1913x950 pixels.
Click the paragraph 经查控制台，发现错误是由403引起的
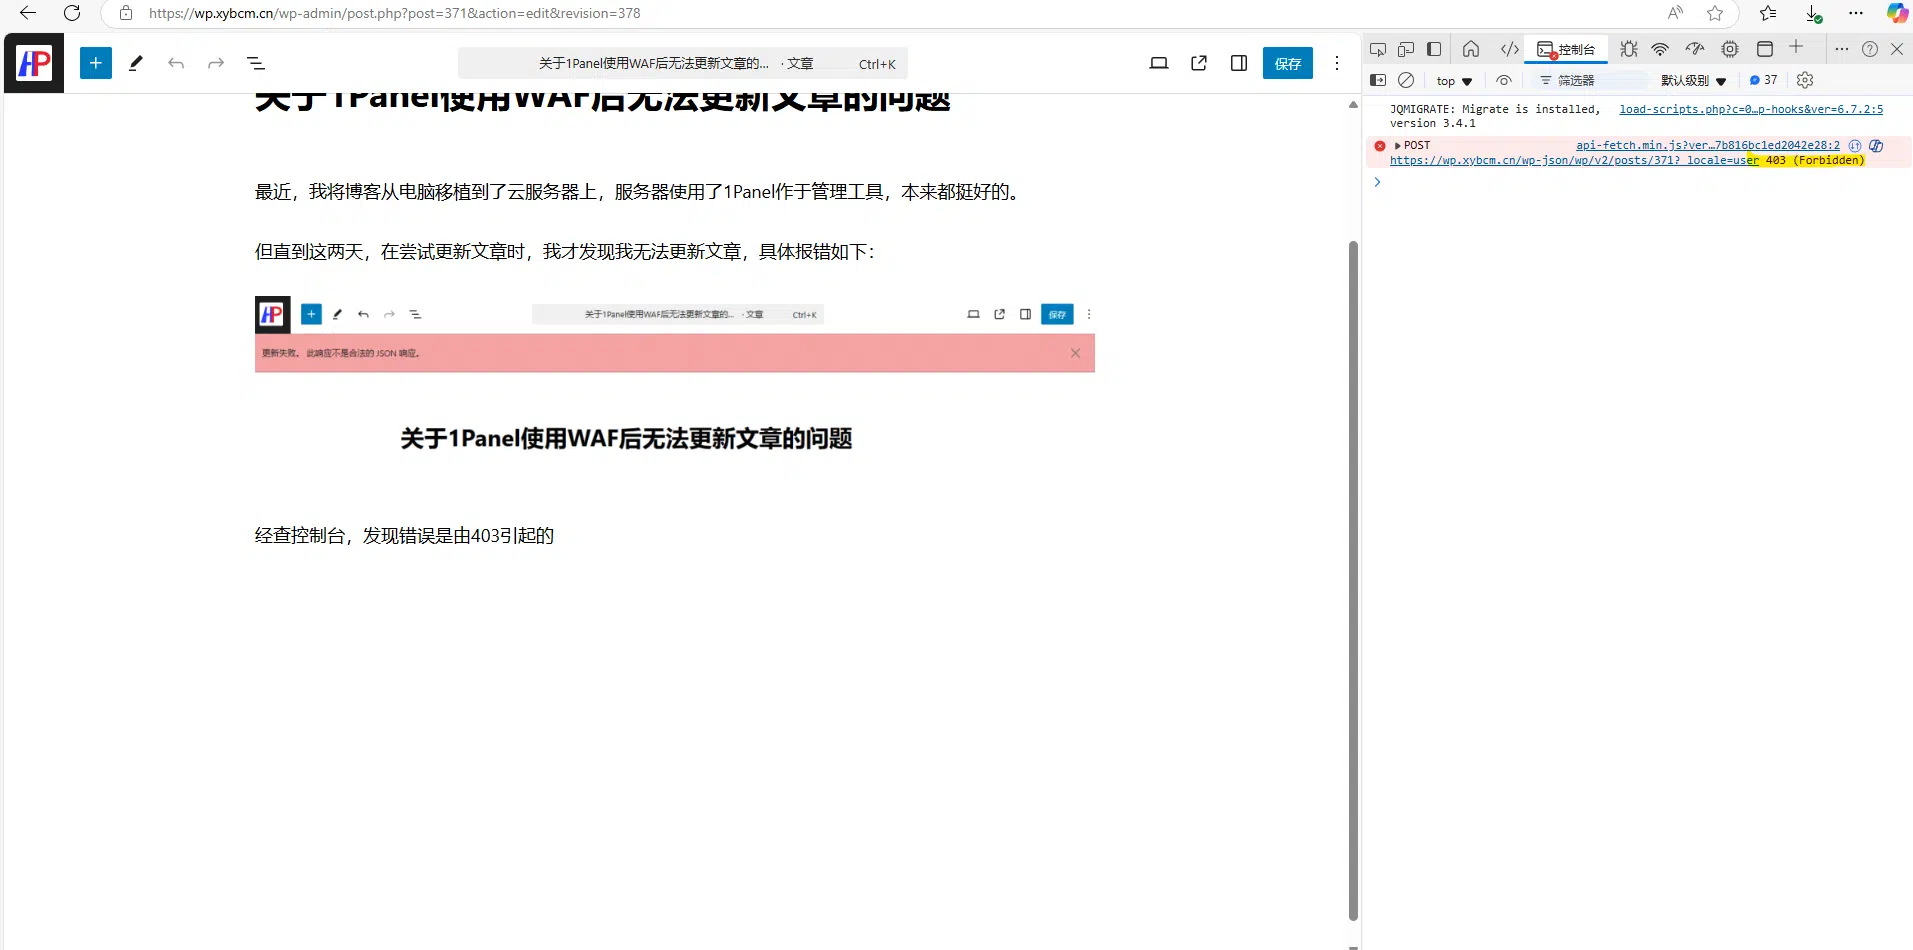(404, 536)
